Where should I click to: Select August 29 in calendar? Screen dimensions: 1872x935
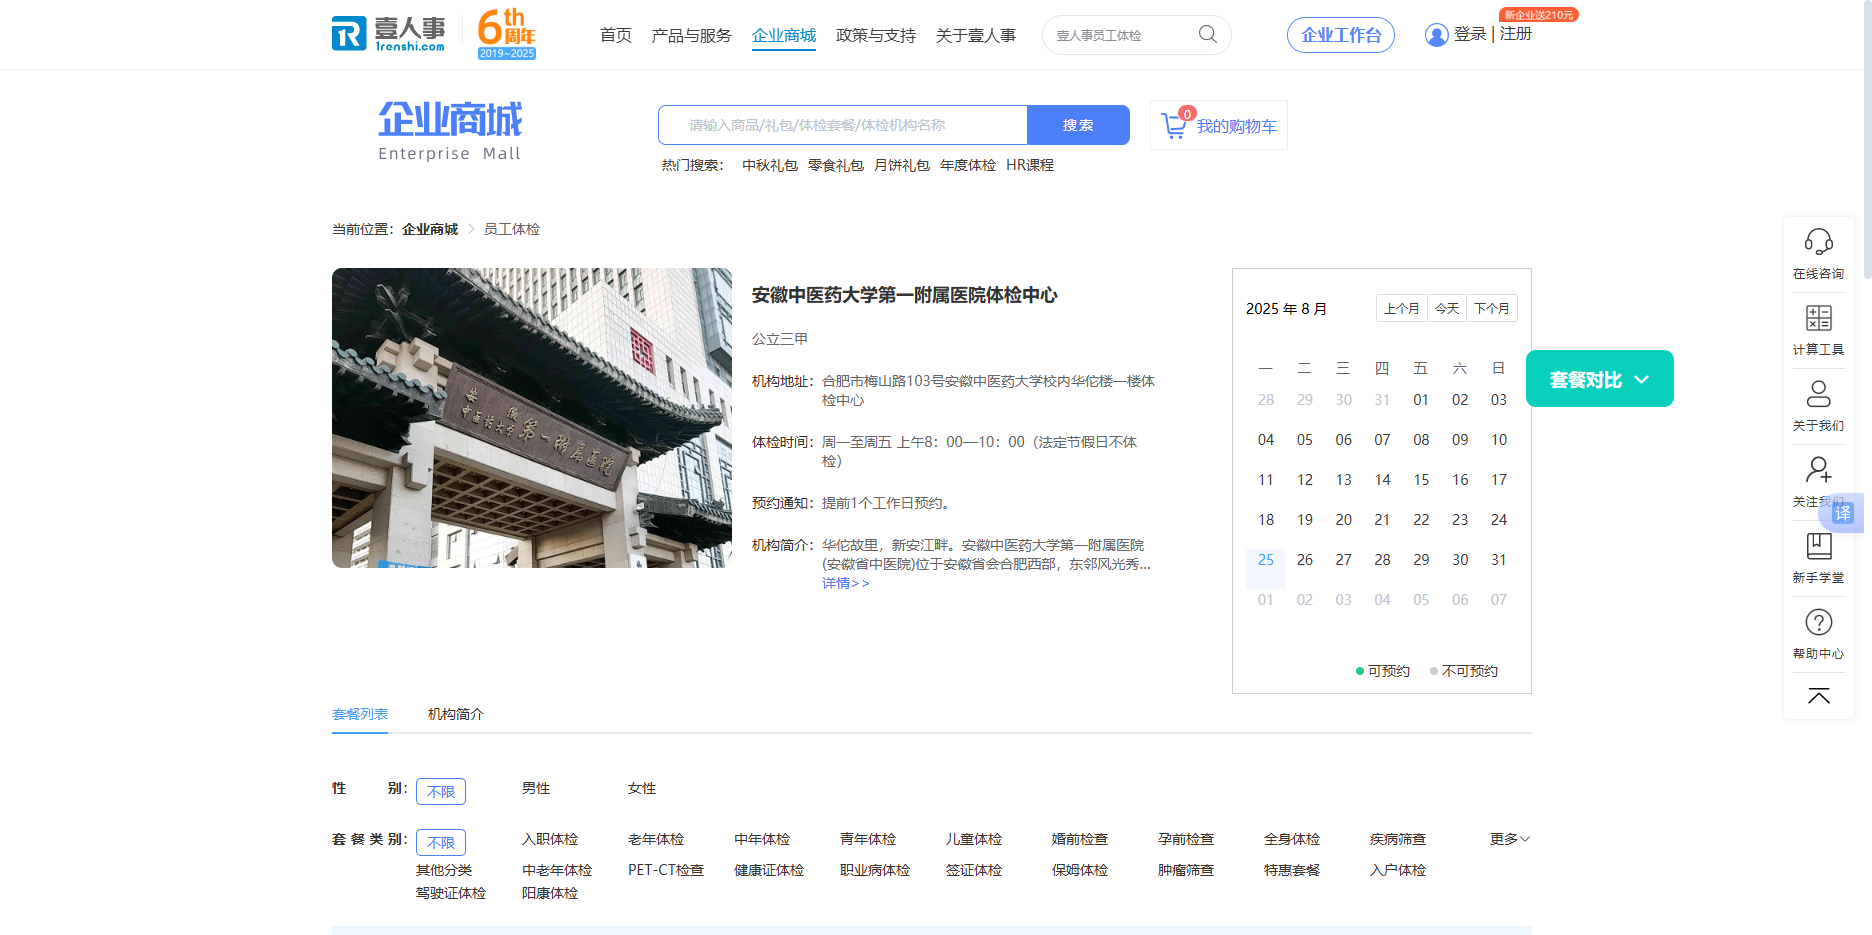pos(1421,560)
